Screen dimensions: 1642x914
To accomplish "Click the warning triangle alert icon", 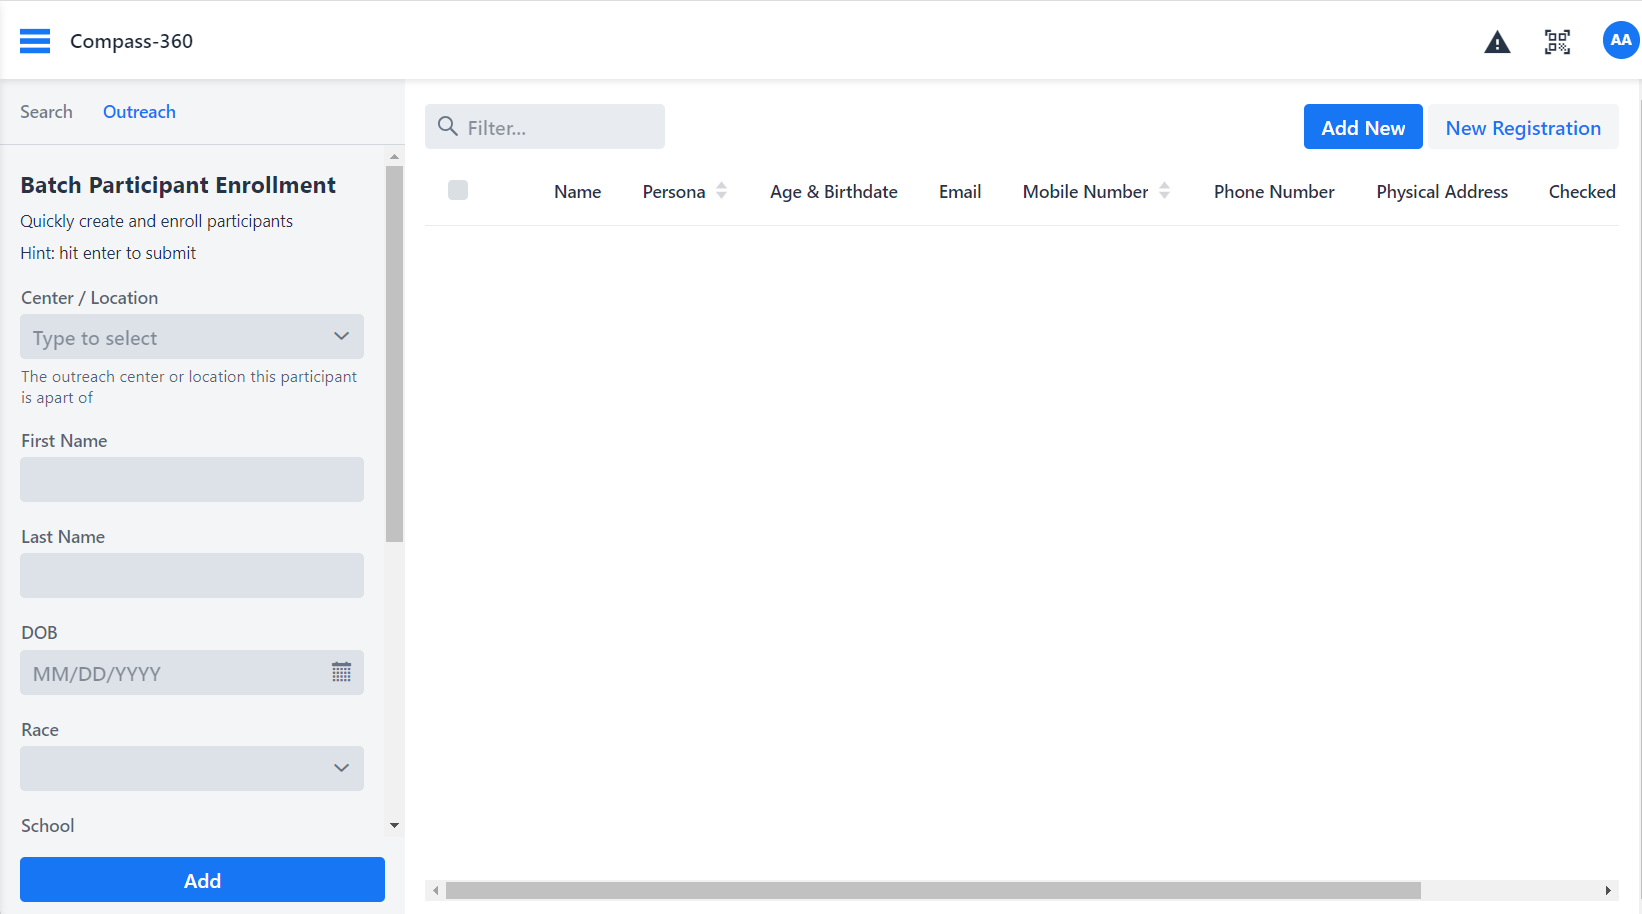I will pyautogui.click(x=1497, y=42).
